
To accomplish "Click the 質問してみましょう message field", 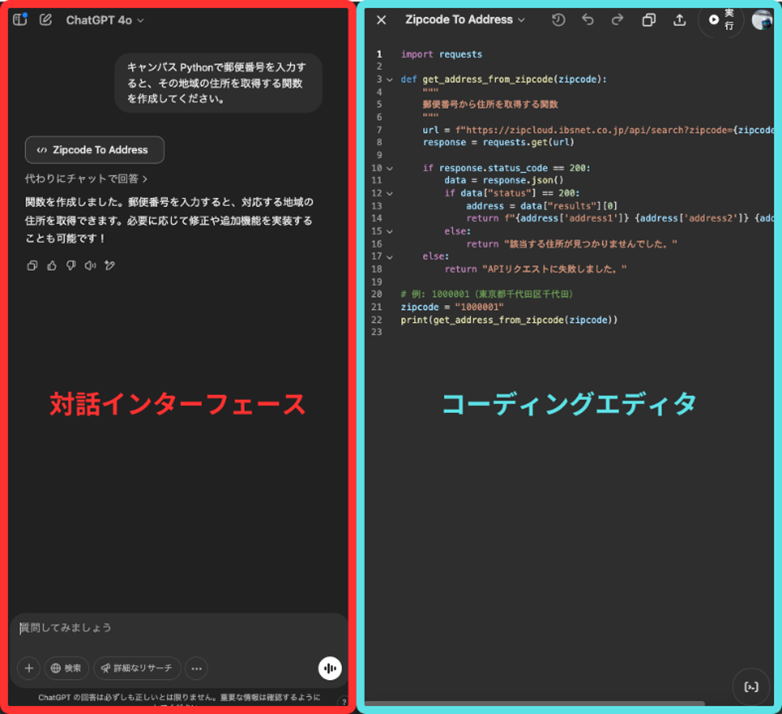I will point(170,628).
